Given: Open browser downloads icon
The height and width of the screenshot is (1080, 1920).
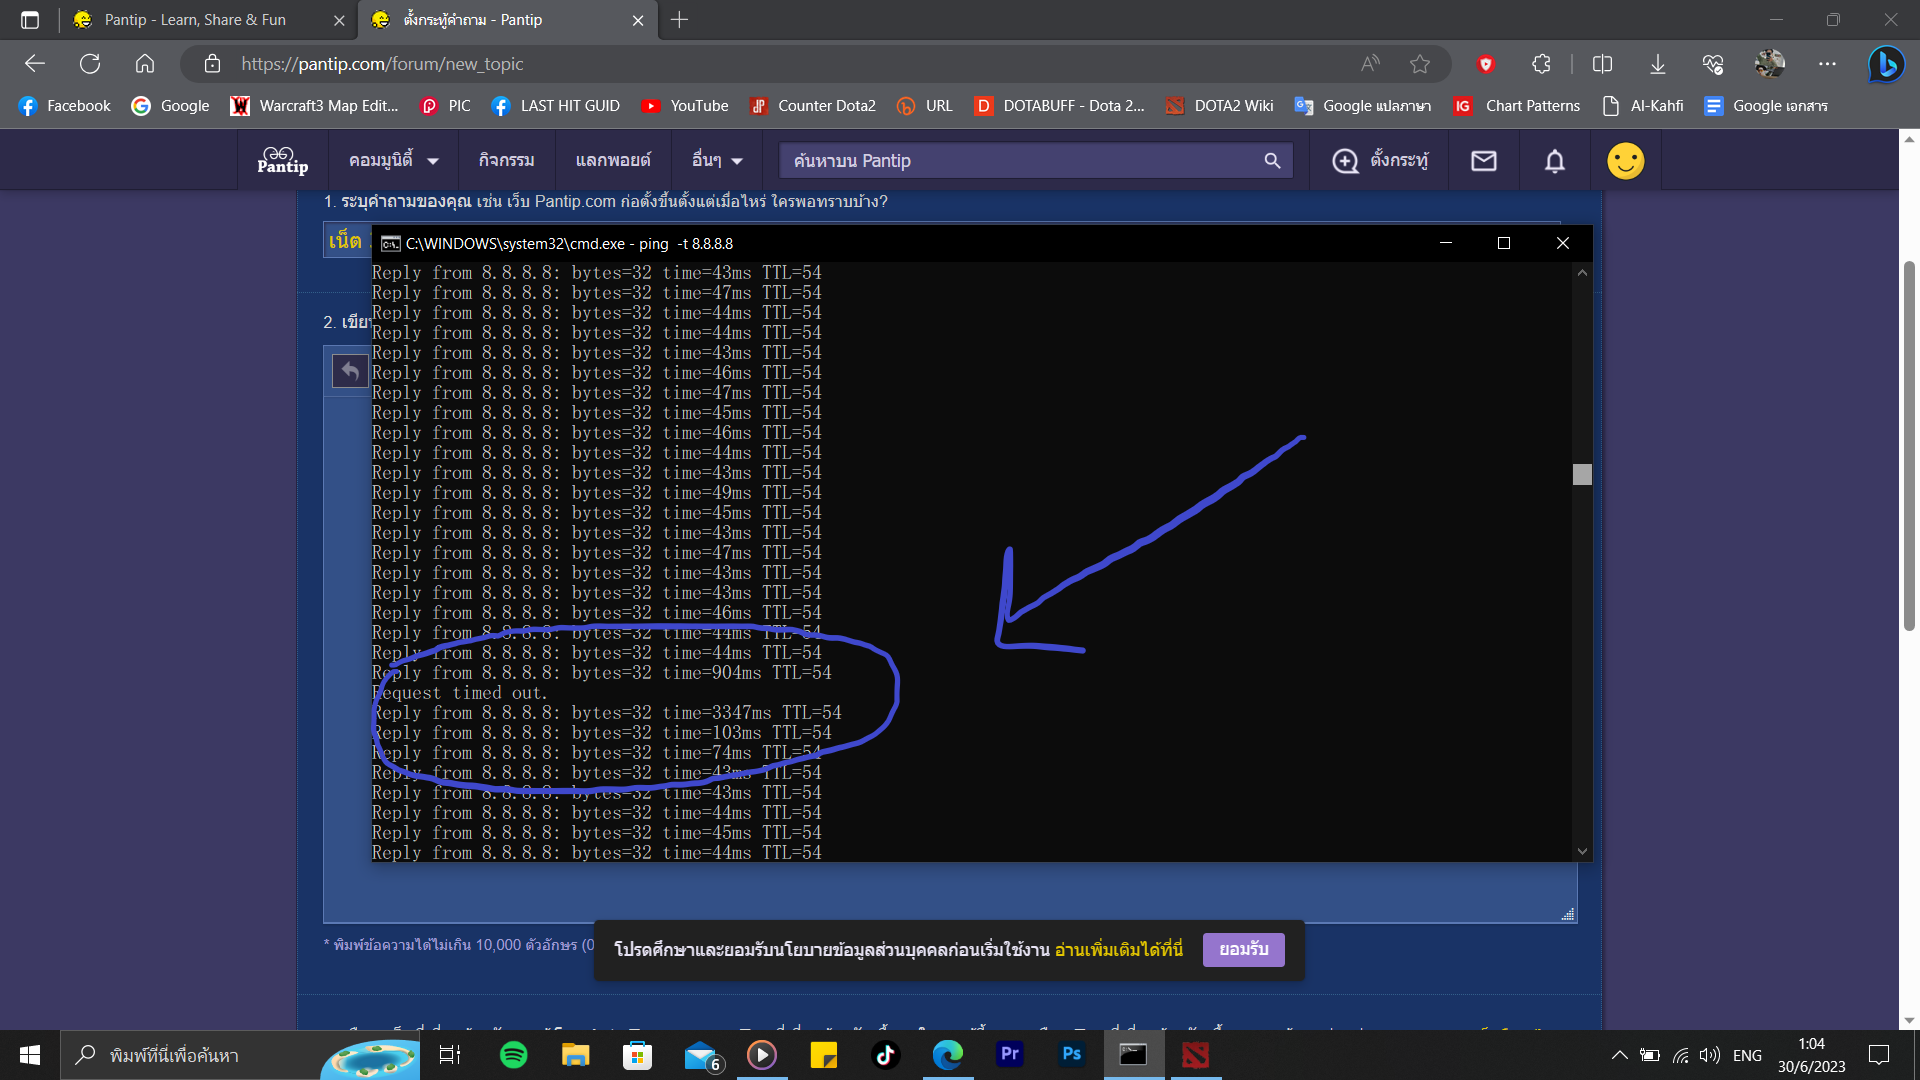Looking at the screenshot, I should (1657, 64).
